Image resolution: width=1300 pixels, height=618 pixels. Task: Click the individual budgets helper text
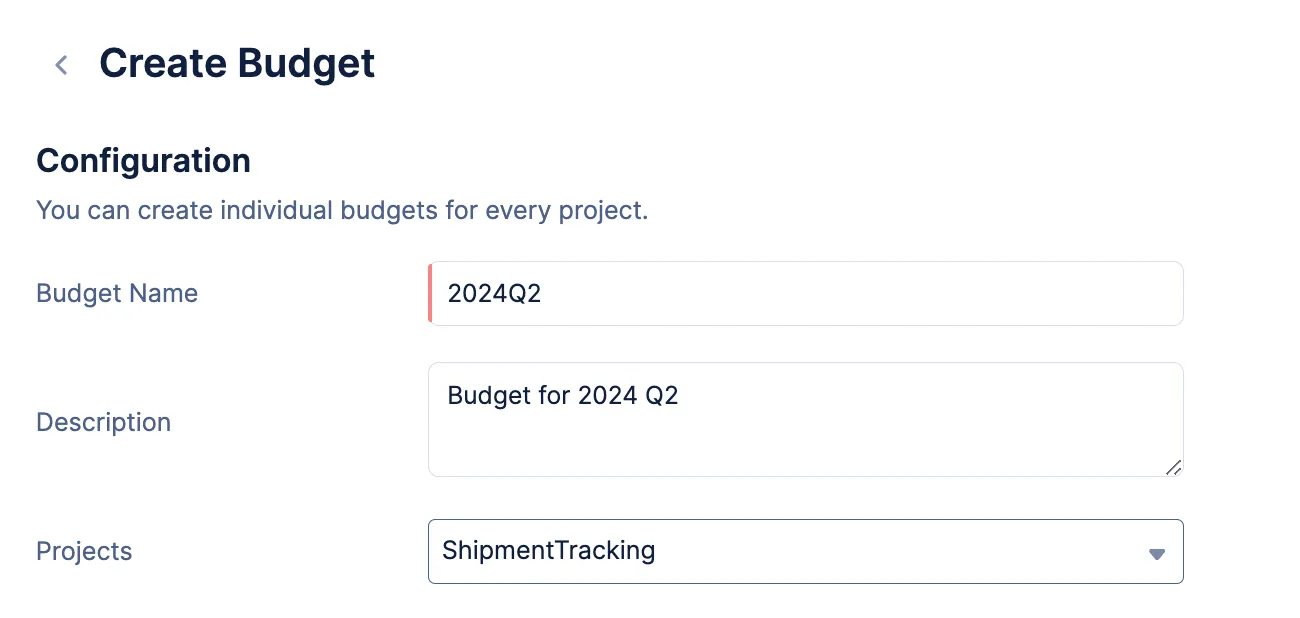coord(342,211)
